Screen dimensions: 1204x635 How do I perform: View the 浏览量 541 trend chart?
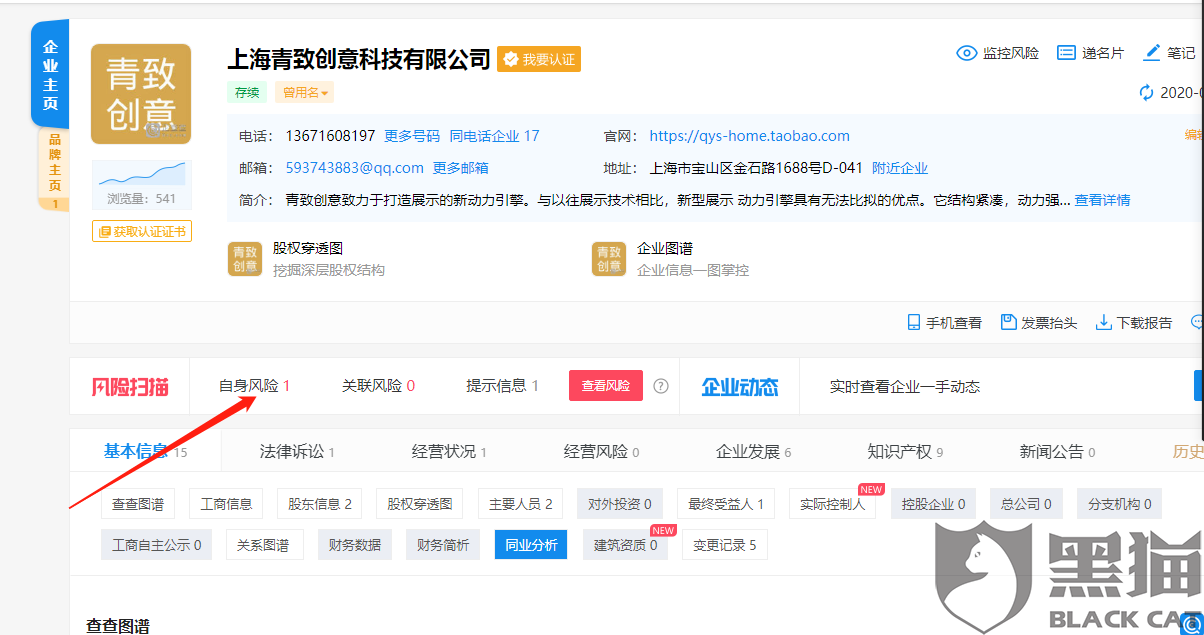141,184
